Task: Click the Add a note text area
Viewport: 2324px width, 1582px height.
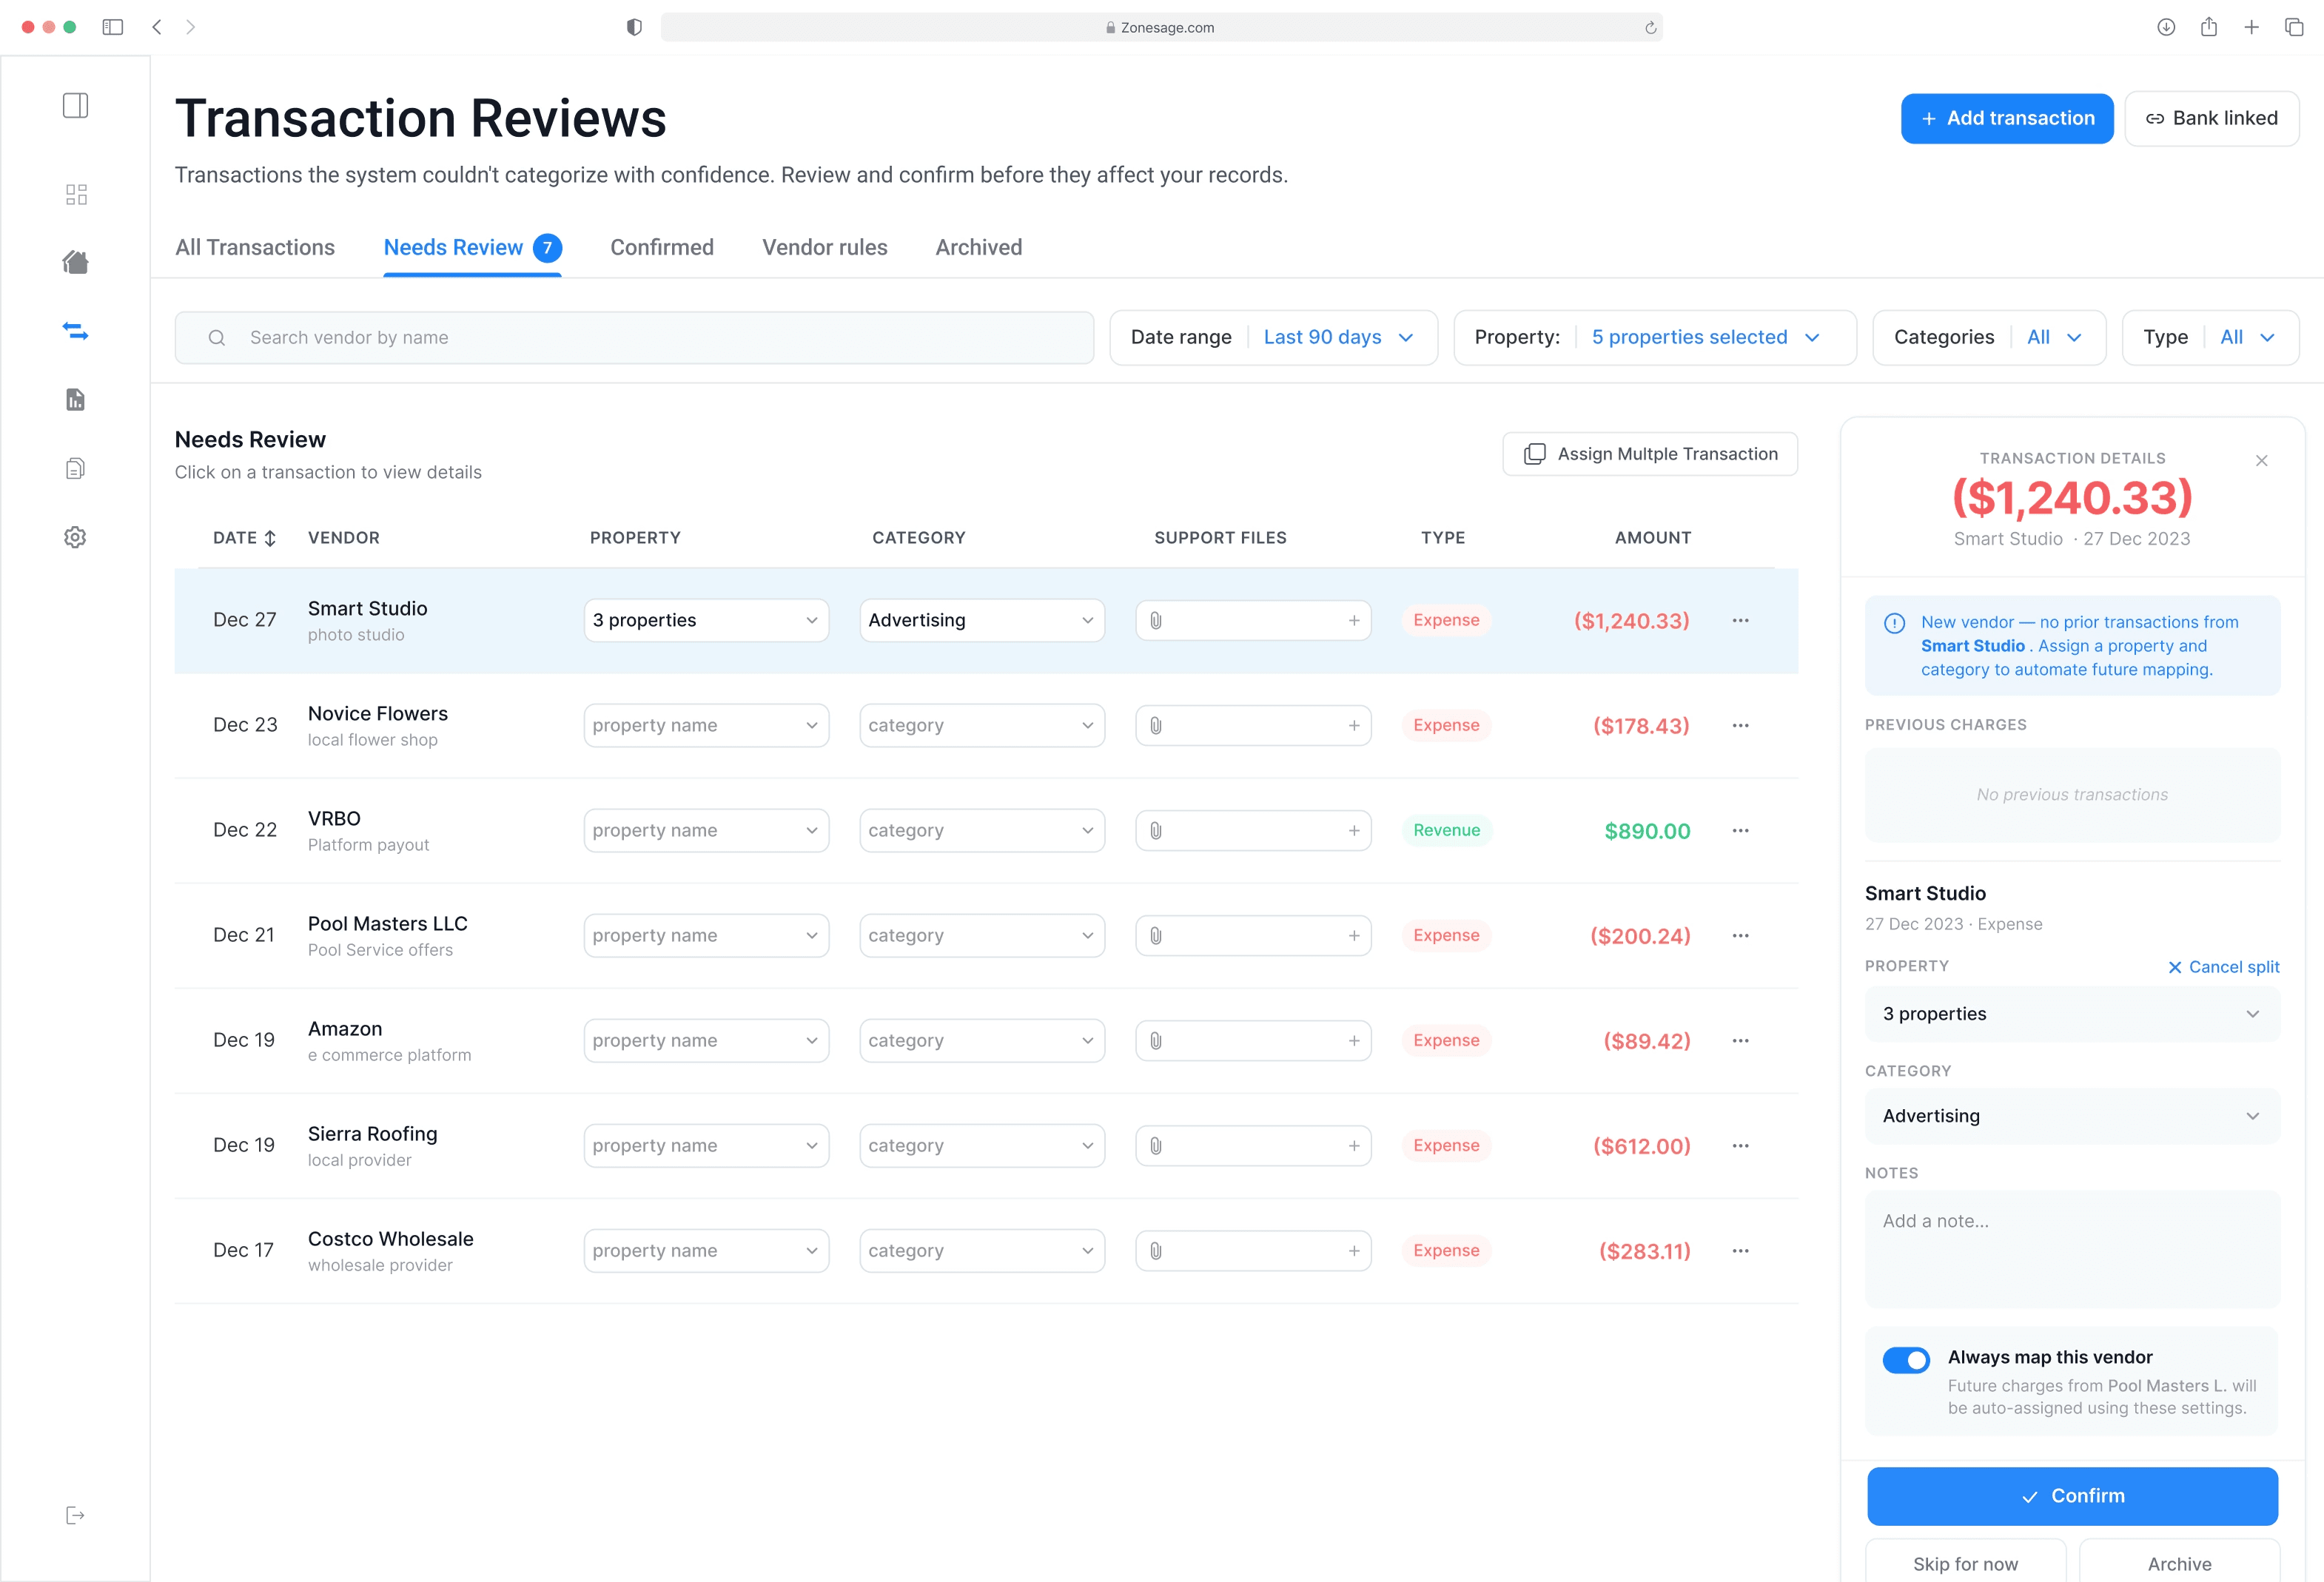Action: pos(2072,1250)
